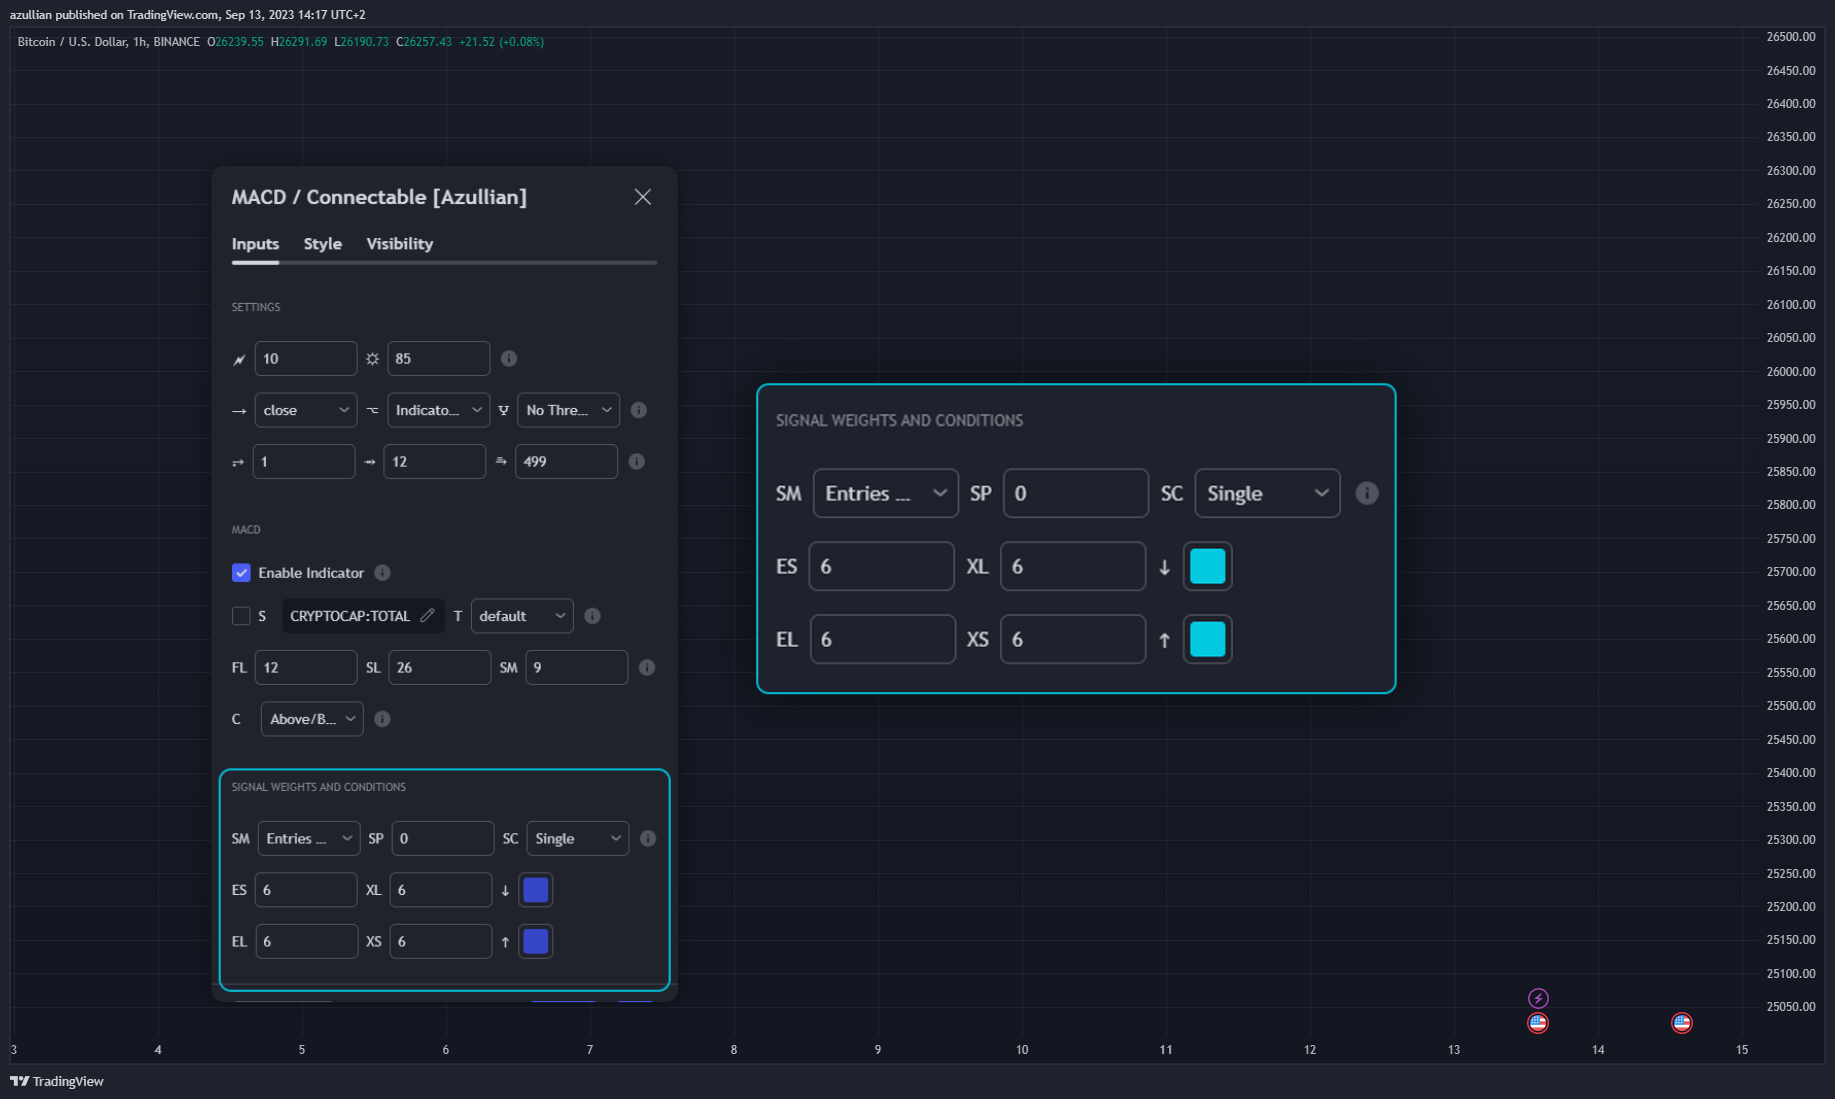Close the MACD / Connectable settings dialog

click(x=643, y=197)
